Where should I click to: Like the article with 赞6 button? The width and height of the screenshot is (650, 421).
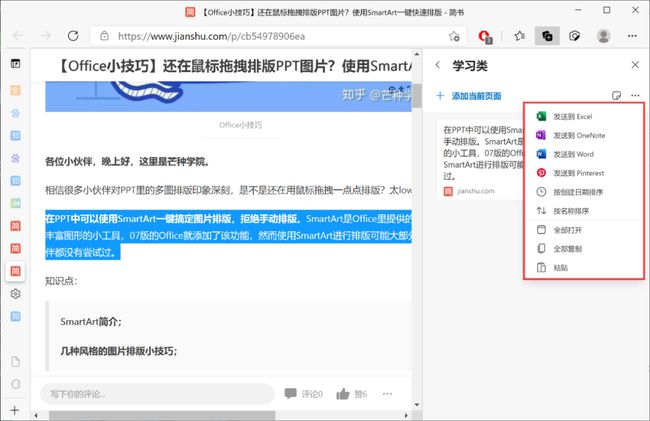352,394
